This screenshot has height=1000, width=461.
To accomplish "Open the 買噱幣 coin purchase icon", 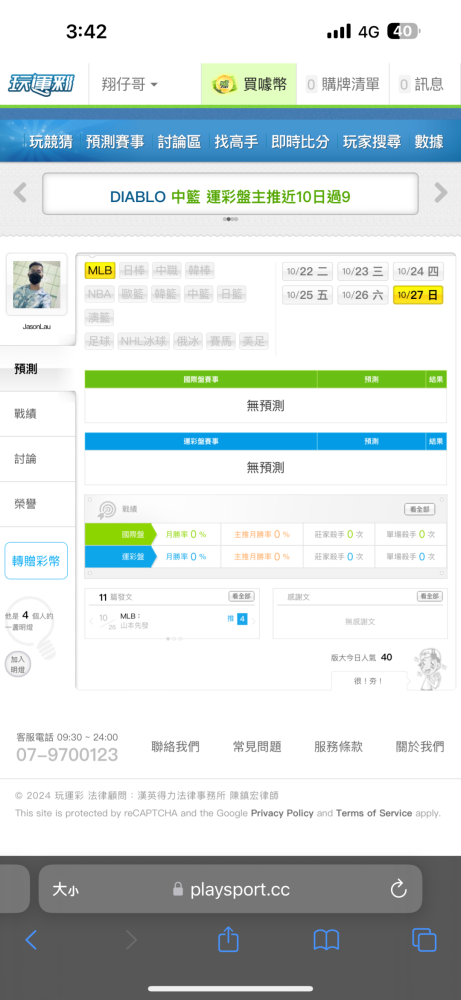I will coord(224,84).
